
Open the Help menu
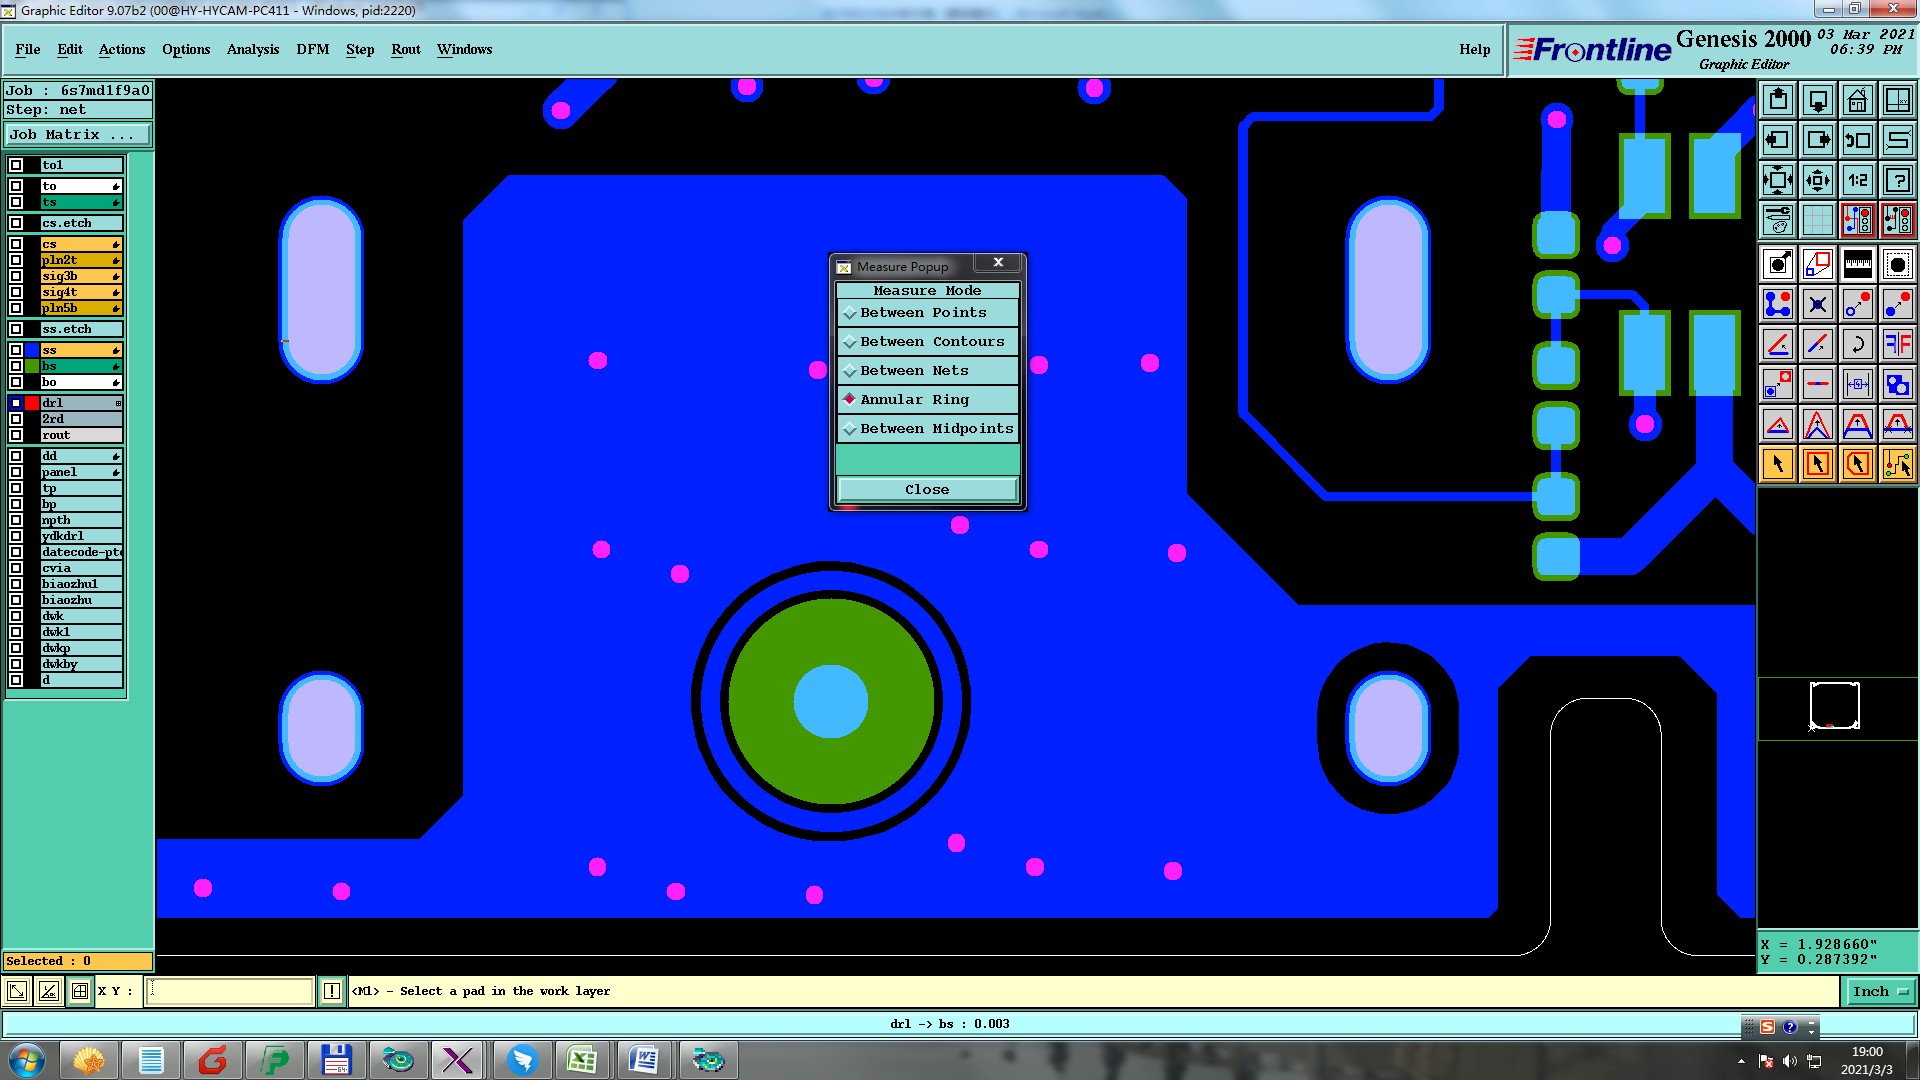tap(1474, 49)
